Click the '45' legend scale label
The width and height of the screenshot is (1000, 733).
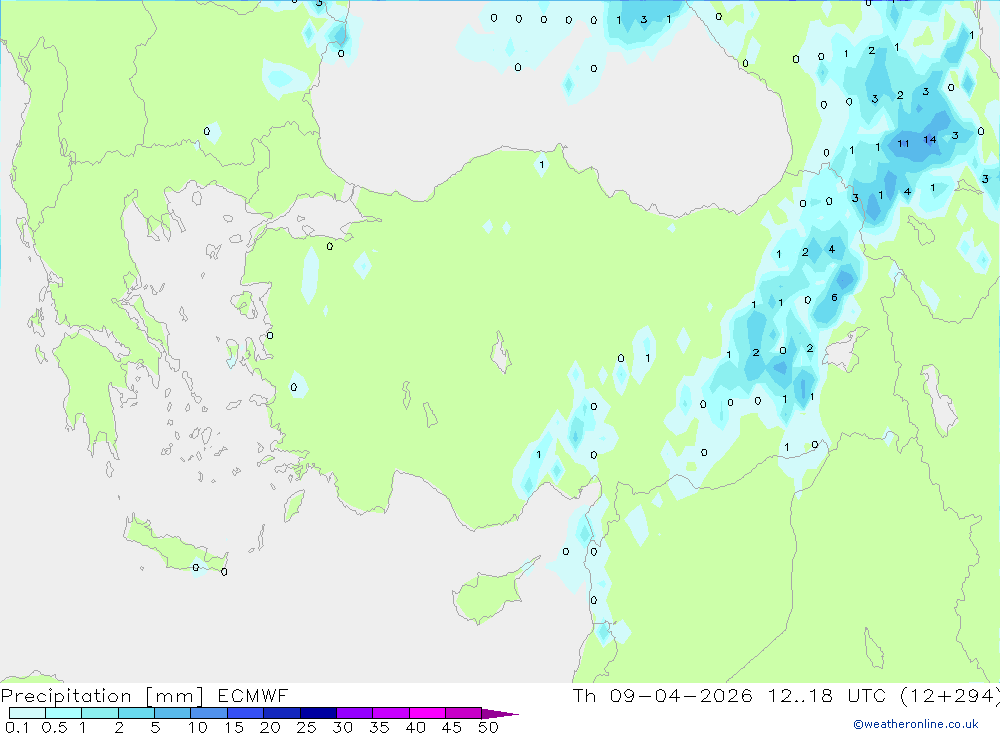(452, 727)
